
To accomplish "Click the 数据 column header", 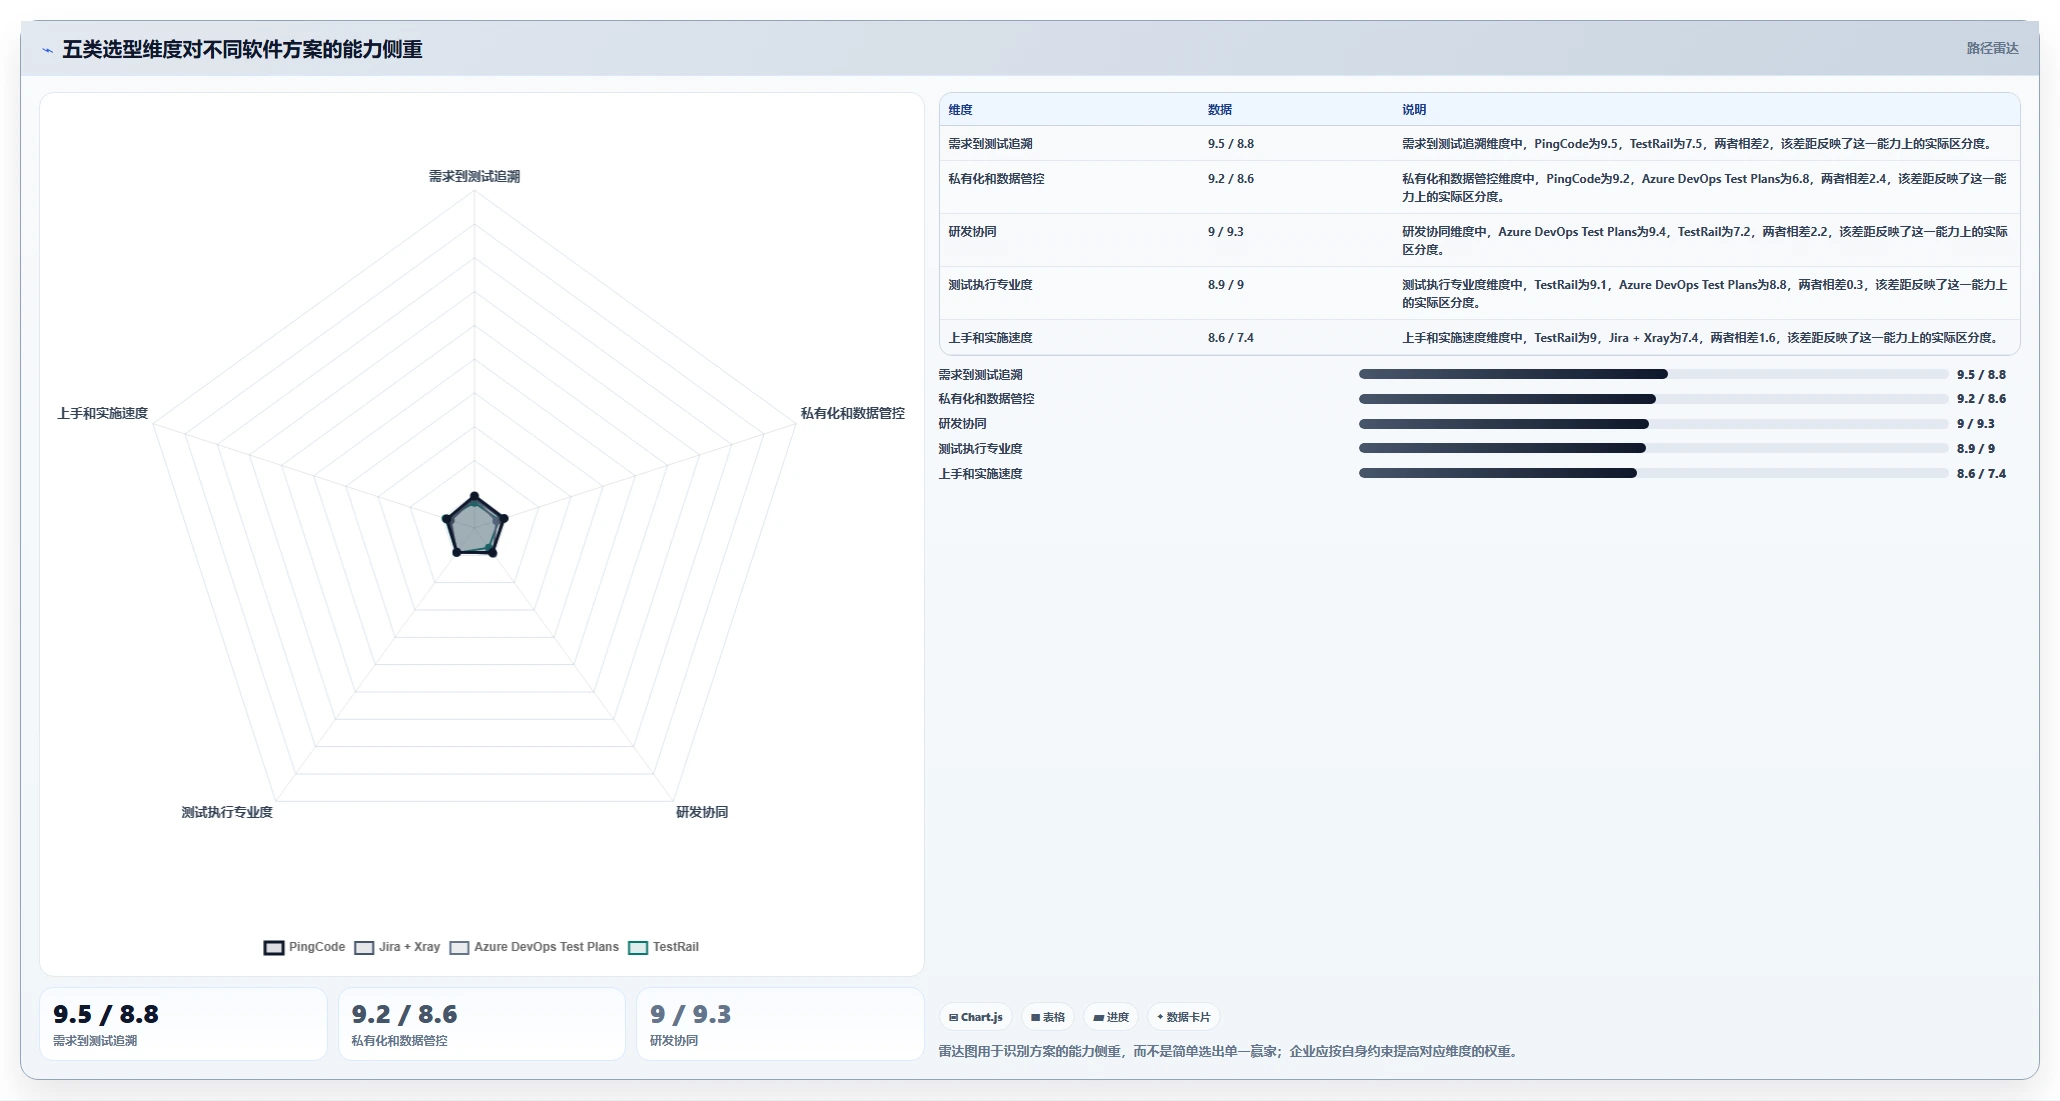I will click(x=1219, y=110).
